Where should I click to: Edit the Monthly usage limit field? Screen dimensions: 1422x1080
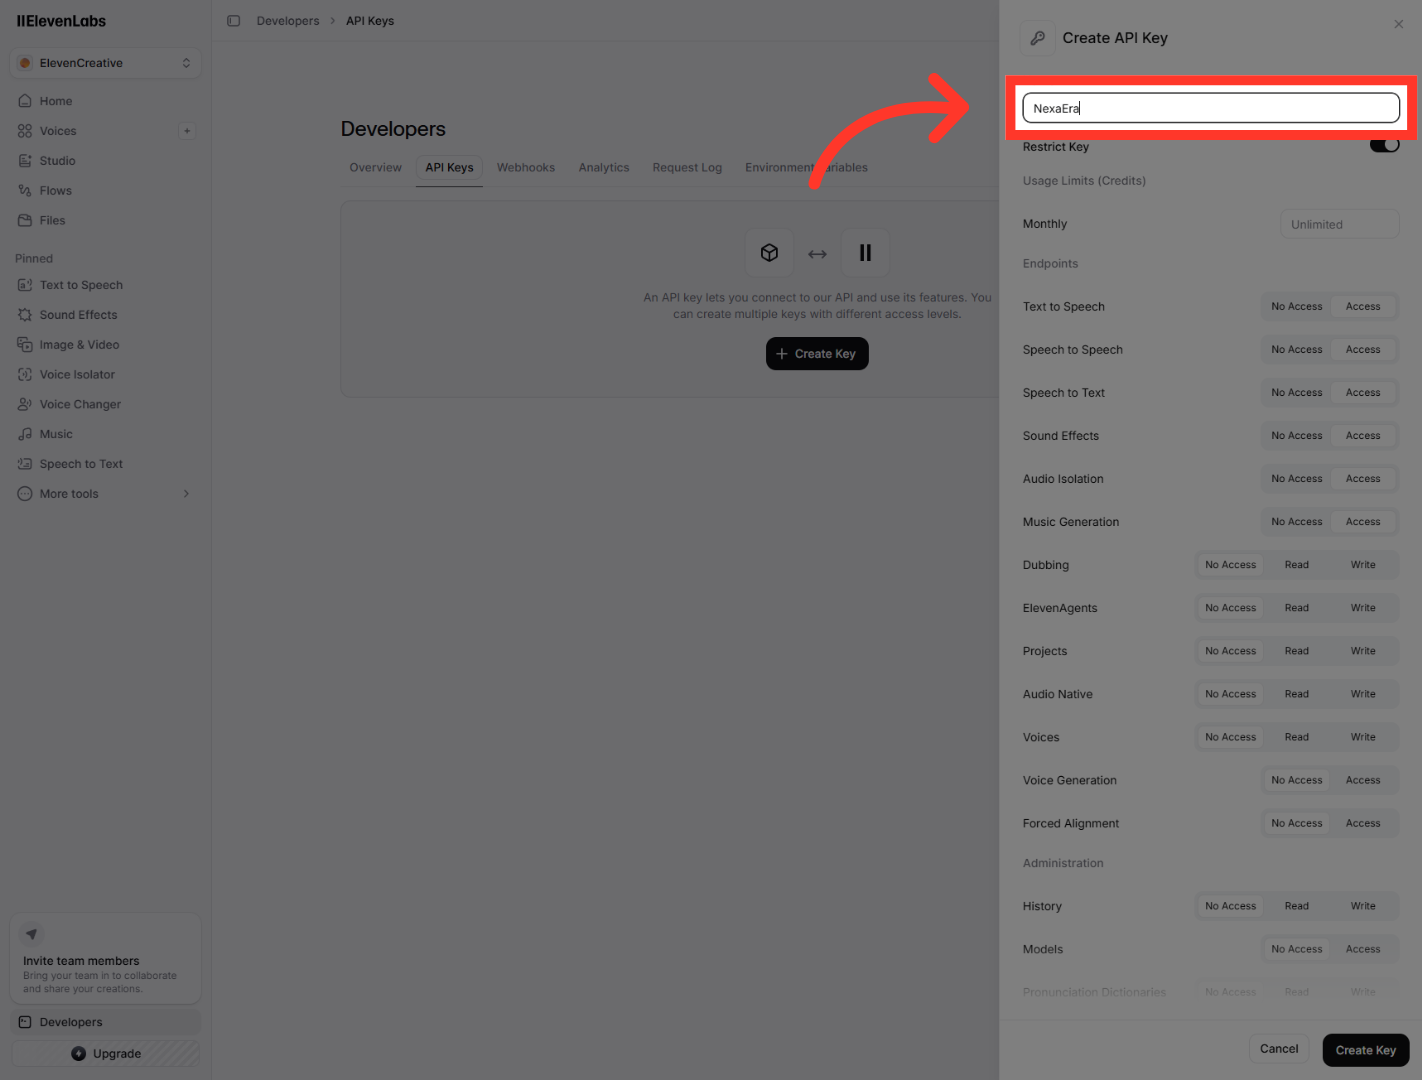coord(1340,224)
